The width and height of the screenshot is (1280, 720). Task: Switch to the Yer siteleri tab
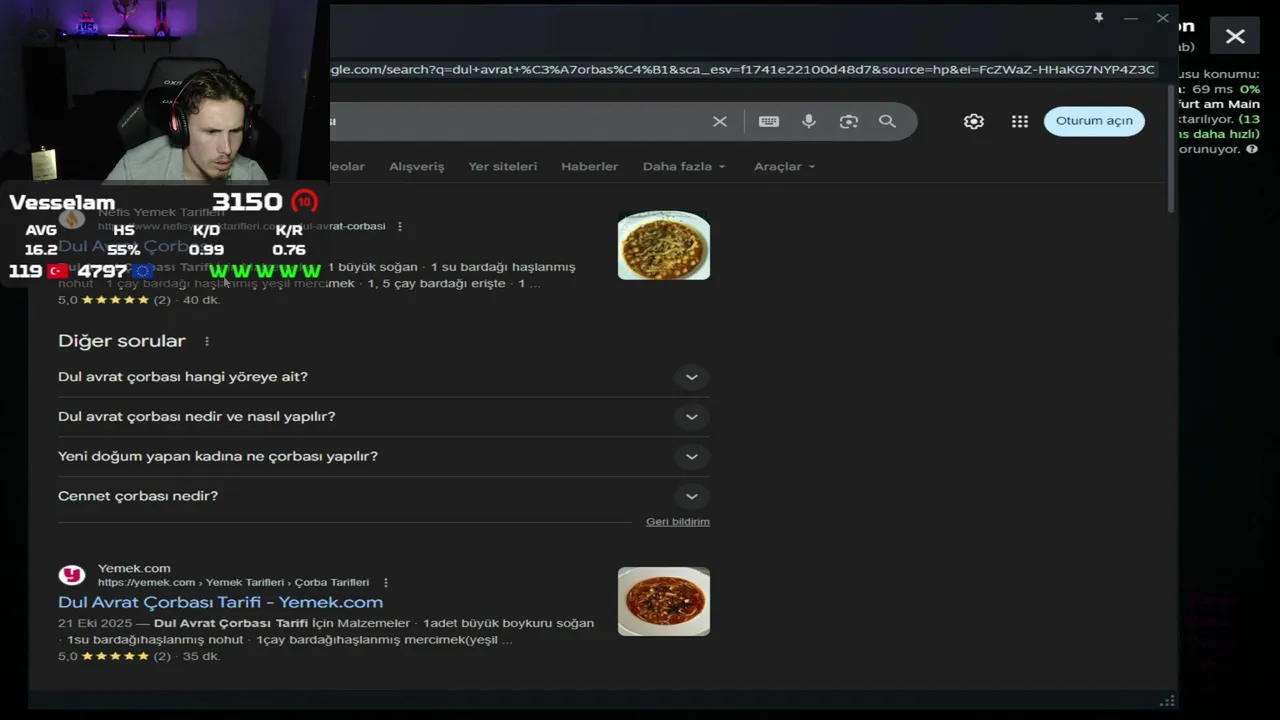(x=502, y=166)
